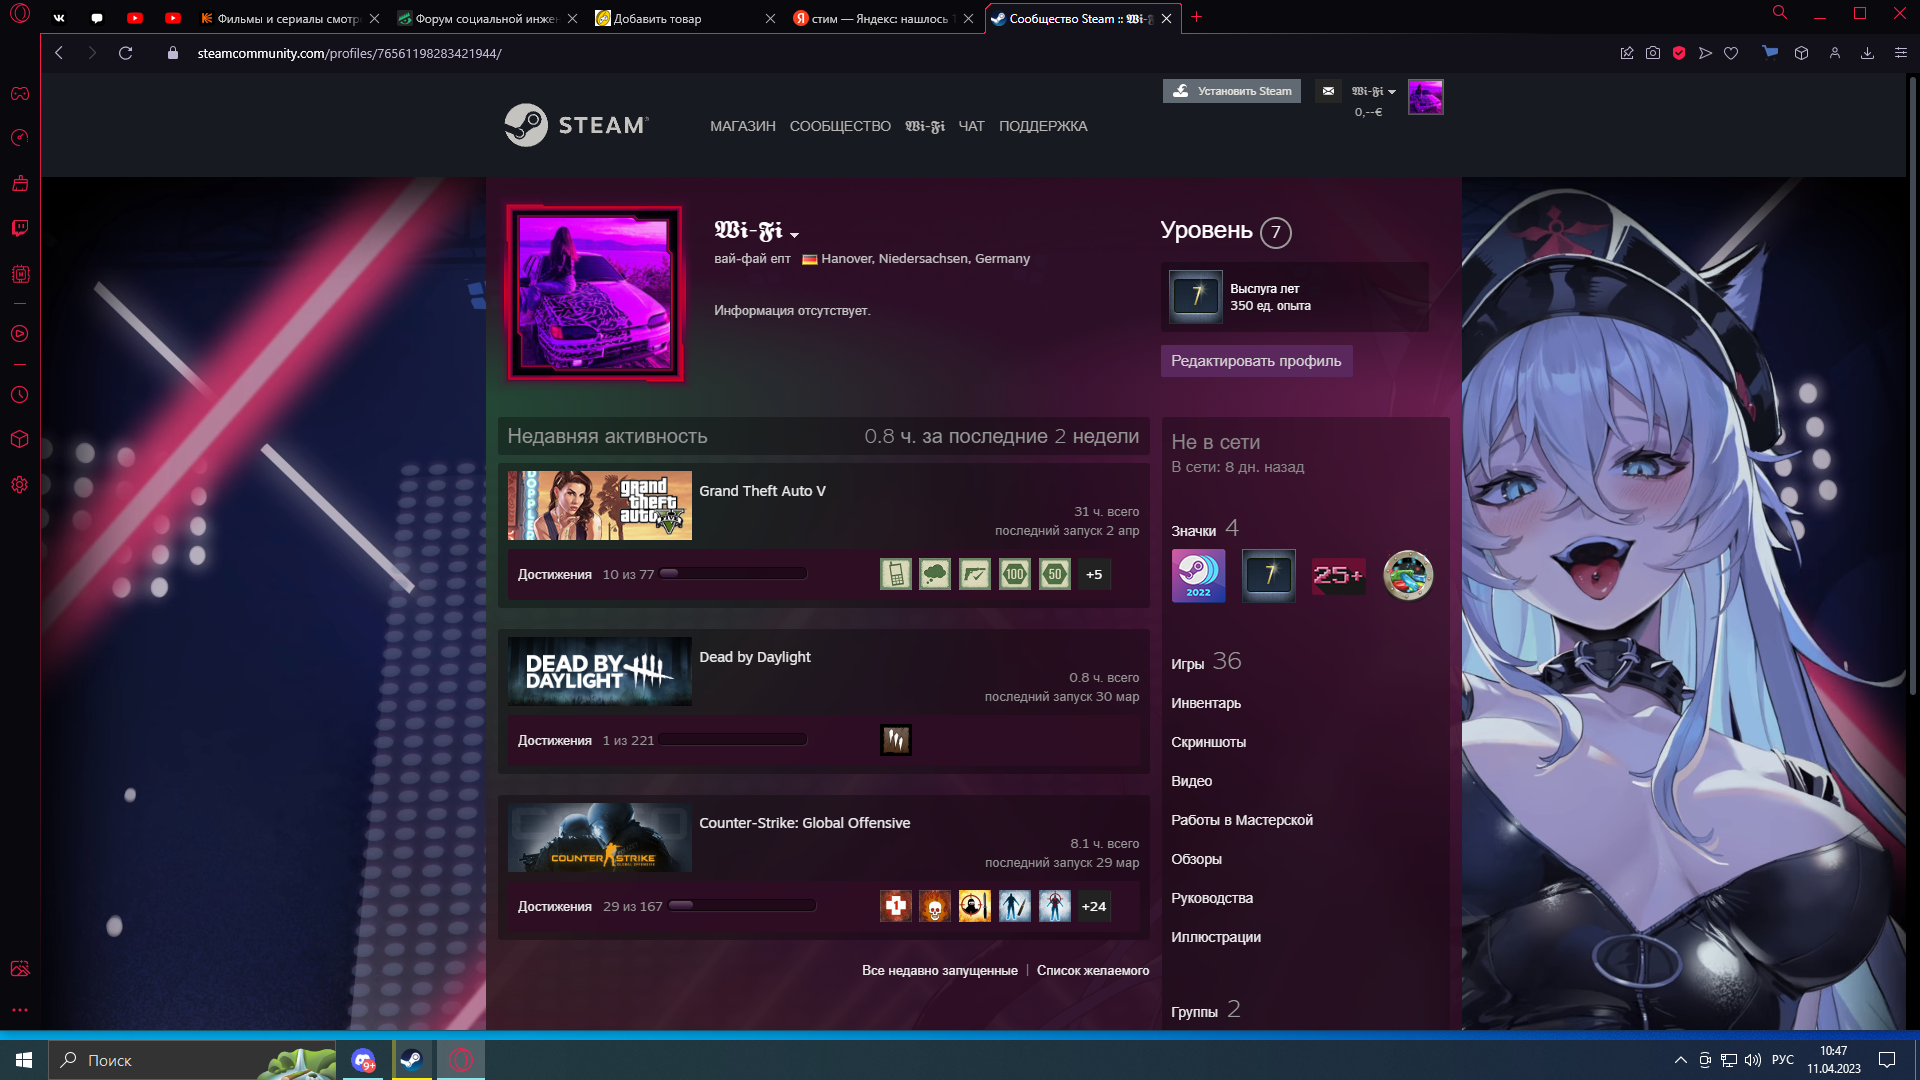Expand Wi-Fi account dropdown in header
This screenshot has width=1920, height=1080.
pyautogui.click(x=1374, y=91)
